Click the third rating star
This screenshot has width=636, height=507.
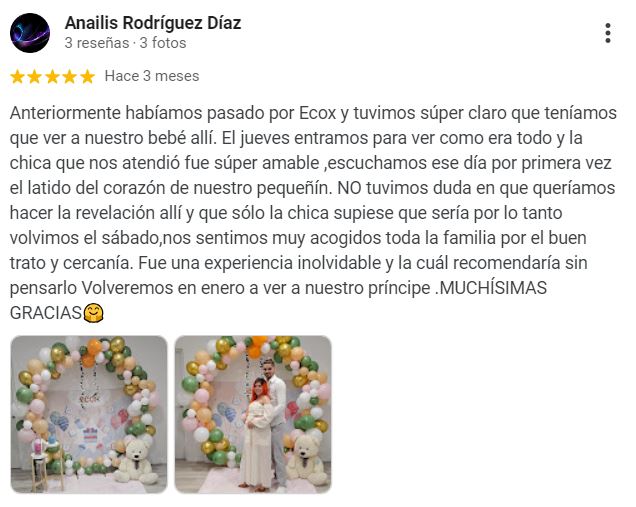point(52,76)
